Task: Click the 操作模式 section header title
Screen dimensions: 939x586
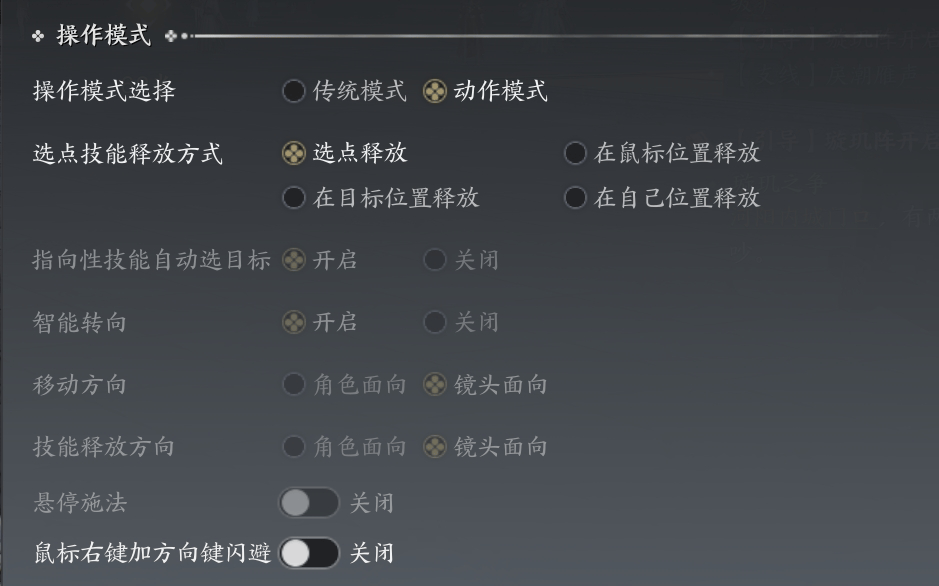Action: click(104, 35)
